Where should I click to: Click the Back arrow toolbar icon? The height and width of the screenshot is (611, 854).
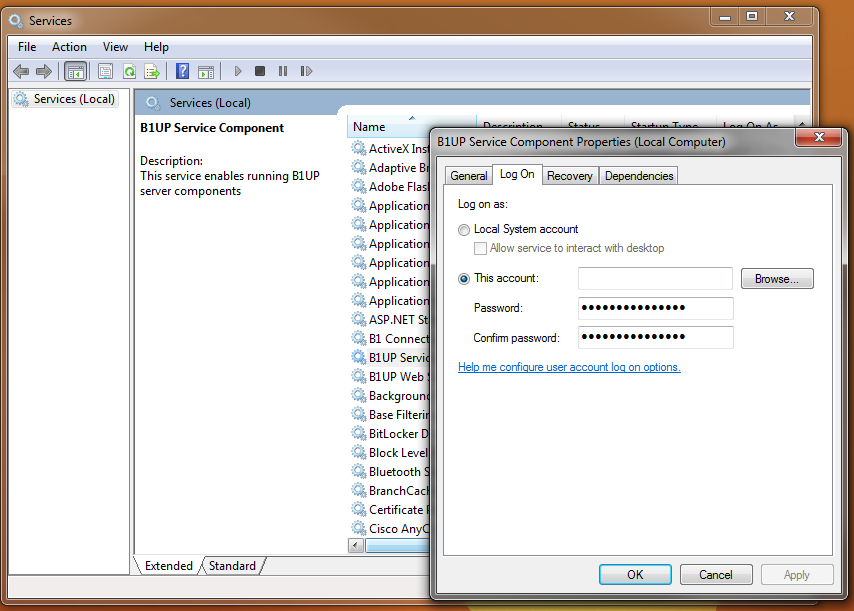(x=21, y=71)
